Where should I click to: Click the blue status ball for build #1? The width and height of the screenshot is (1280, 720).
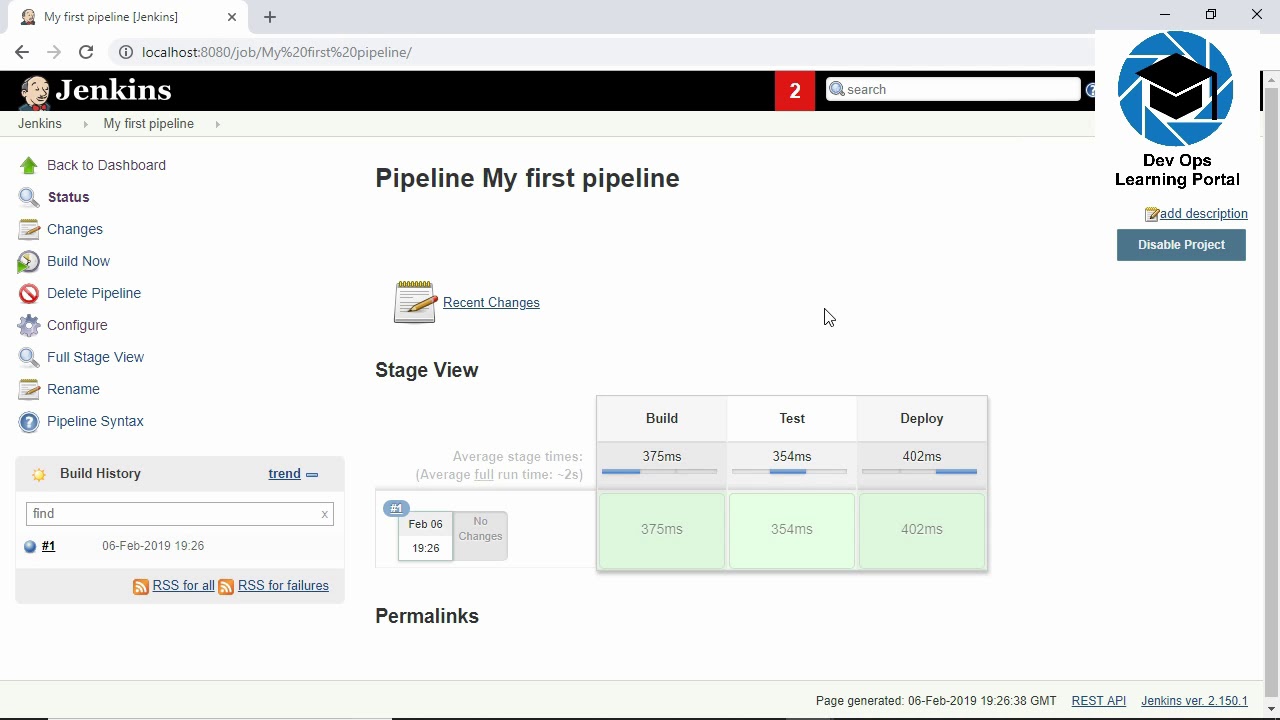click(x=30, y=546)
